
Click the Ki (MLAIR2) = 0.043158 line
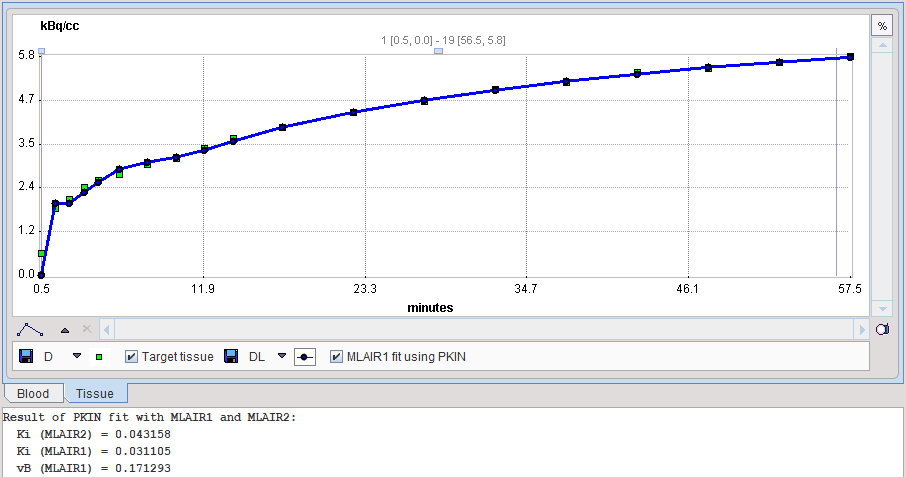click(x=94, y=434)
